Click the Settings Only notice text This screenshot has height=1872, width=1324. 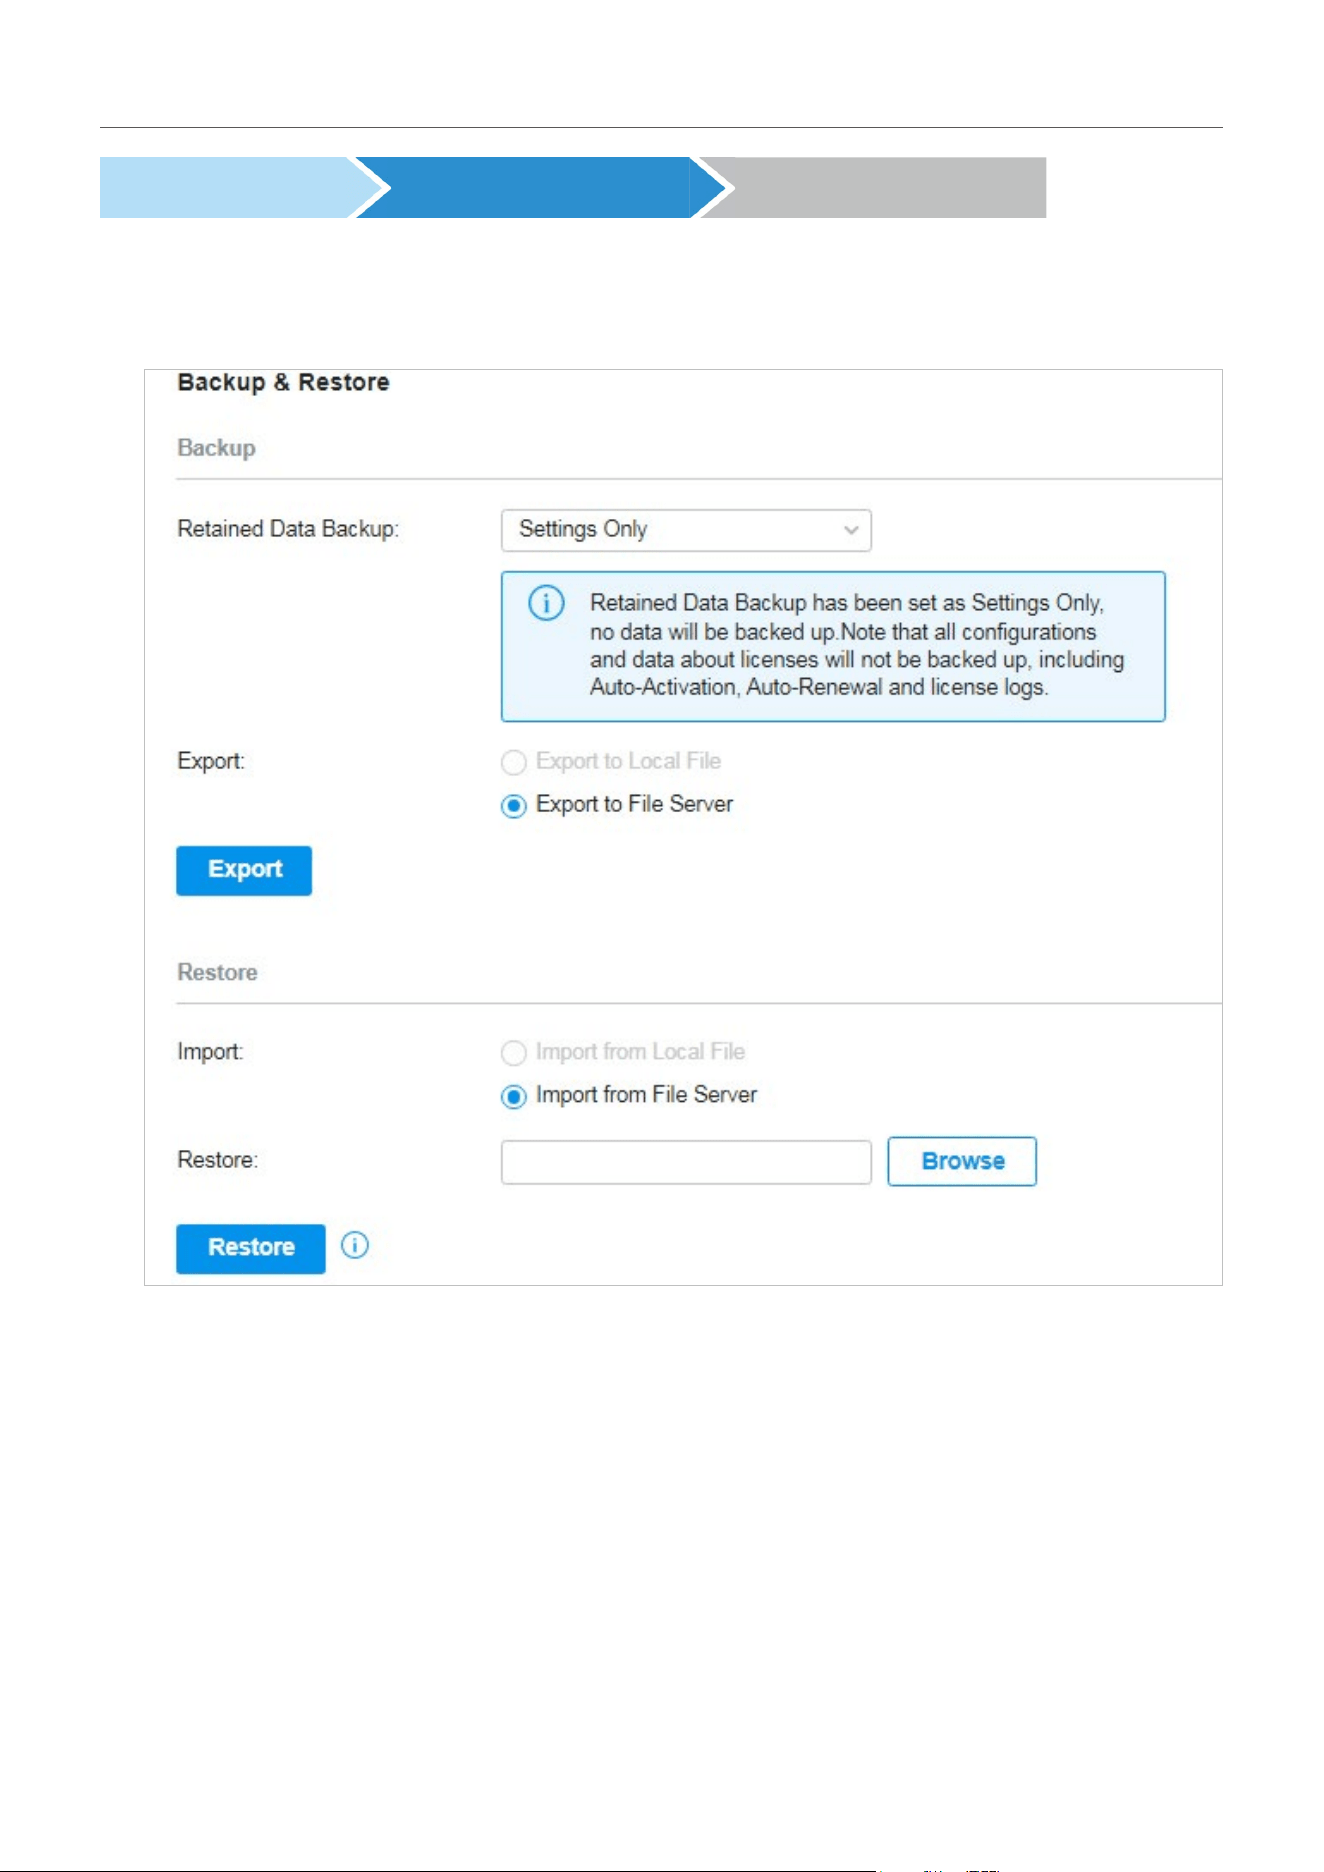[857, 645]
